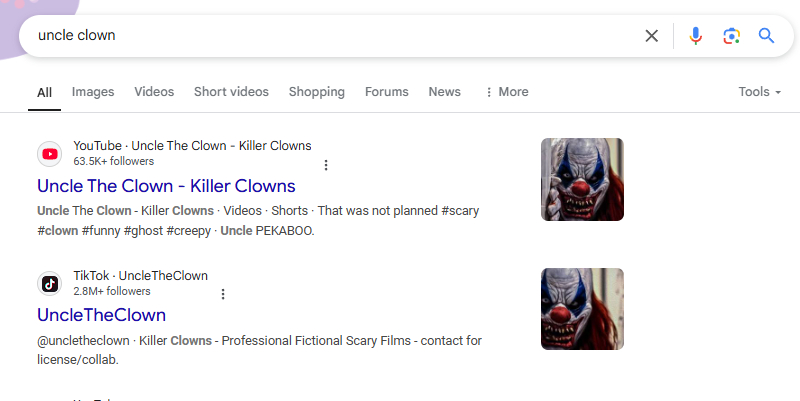This screenshot has width=800, height=401.
Task: Clear the search box with the X icon
Action: click(651, 36)
